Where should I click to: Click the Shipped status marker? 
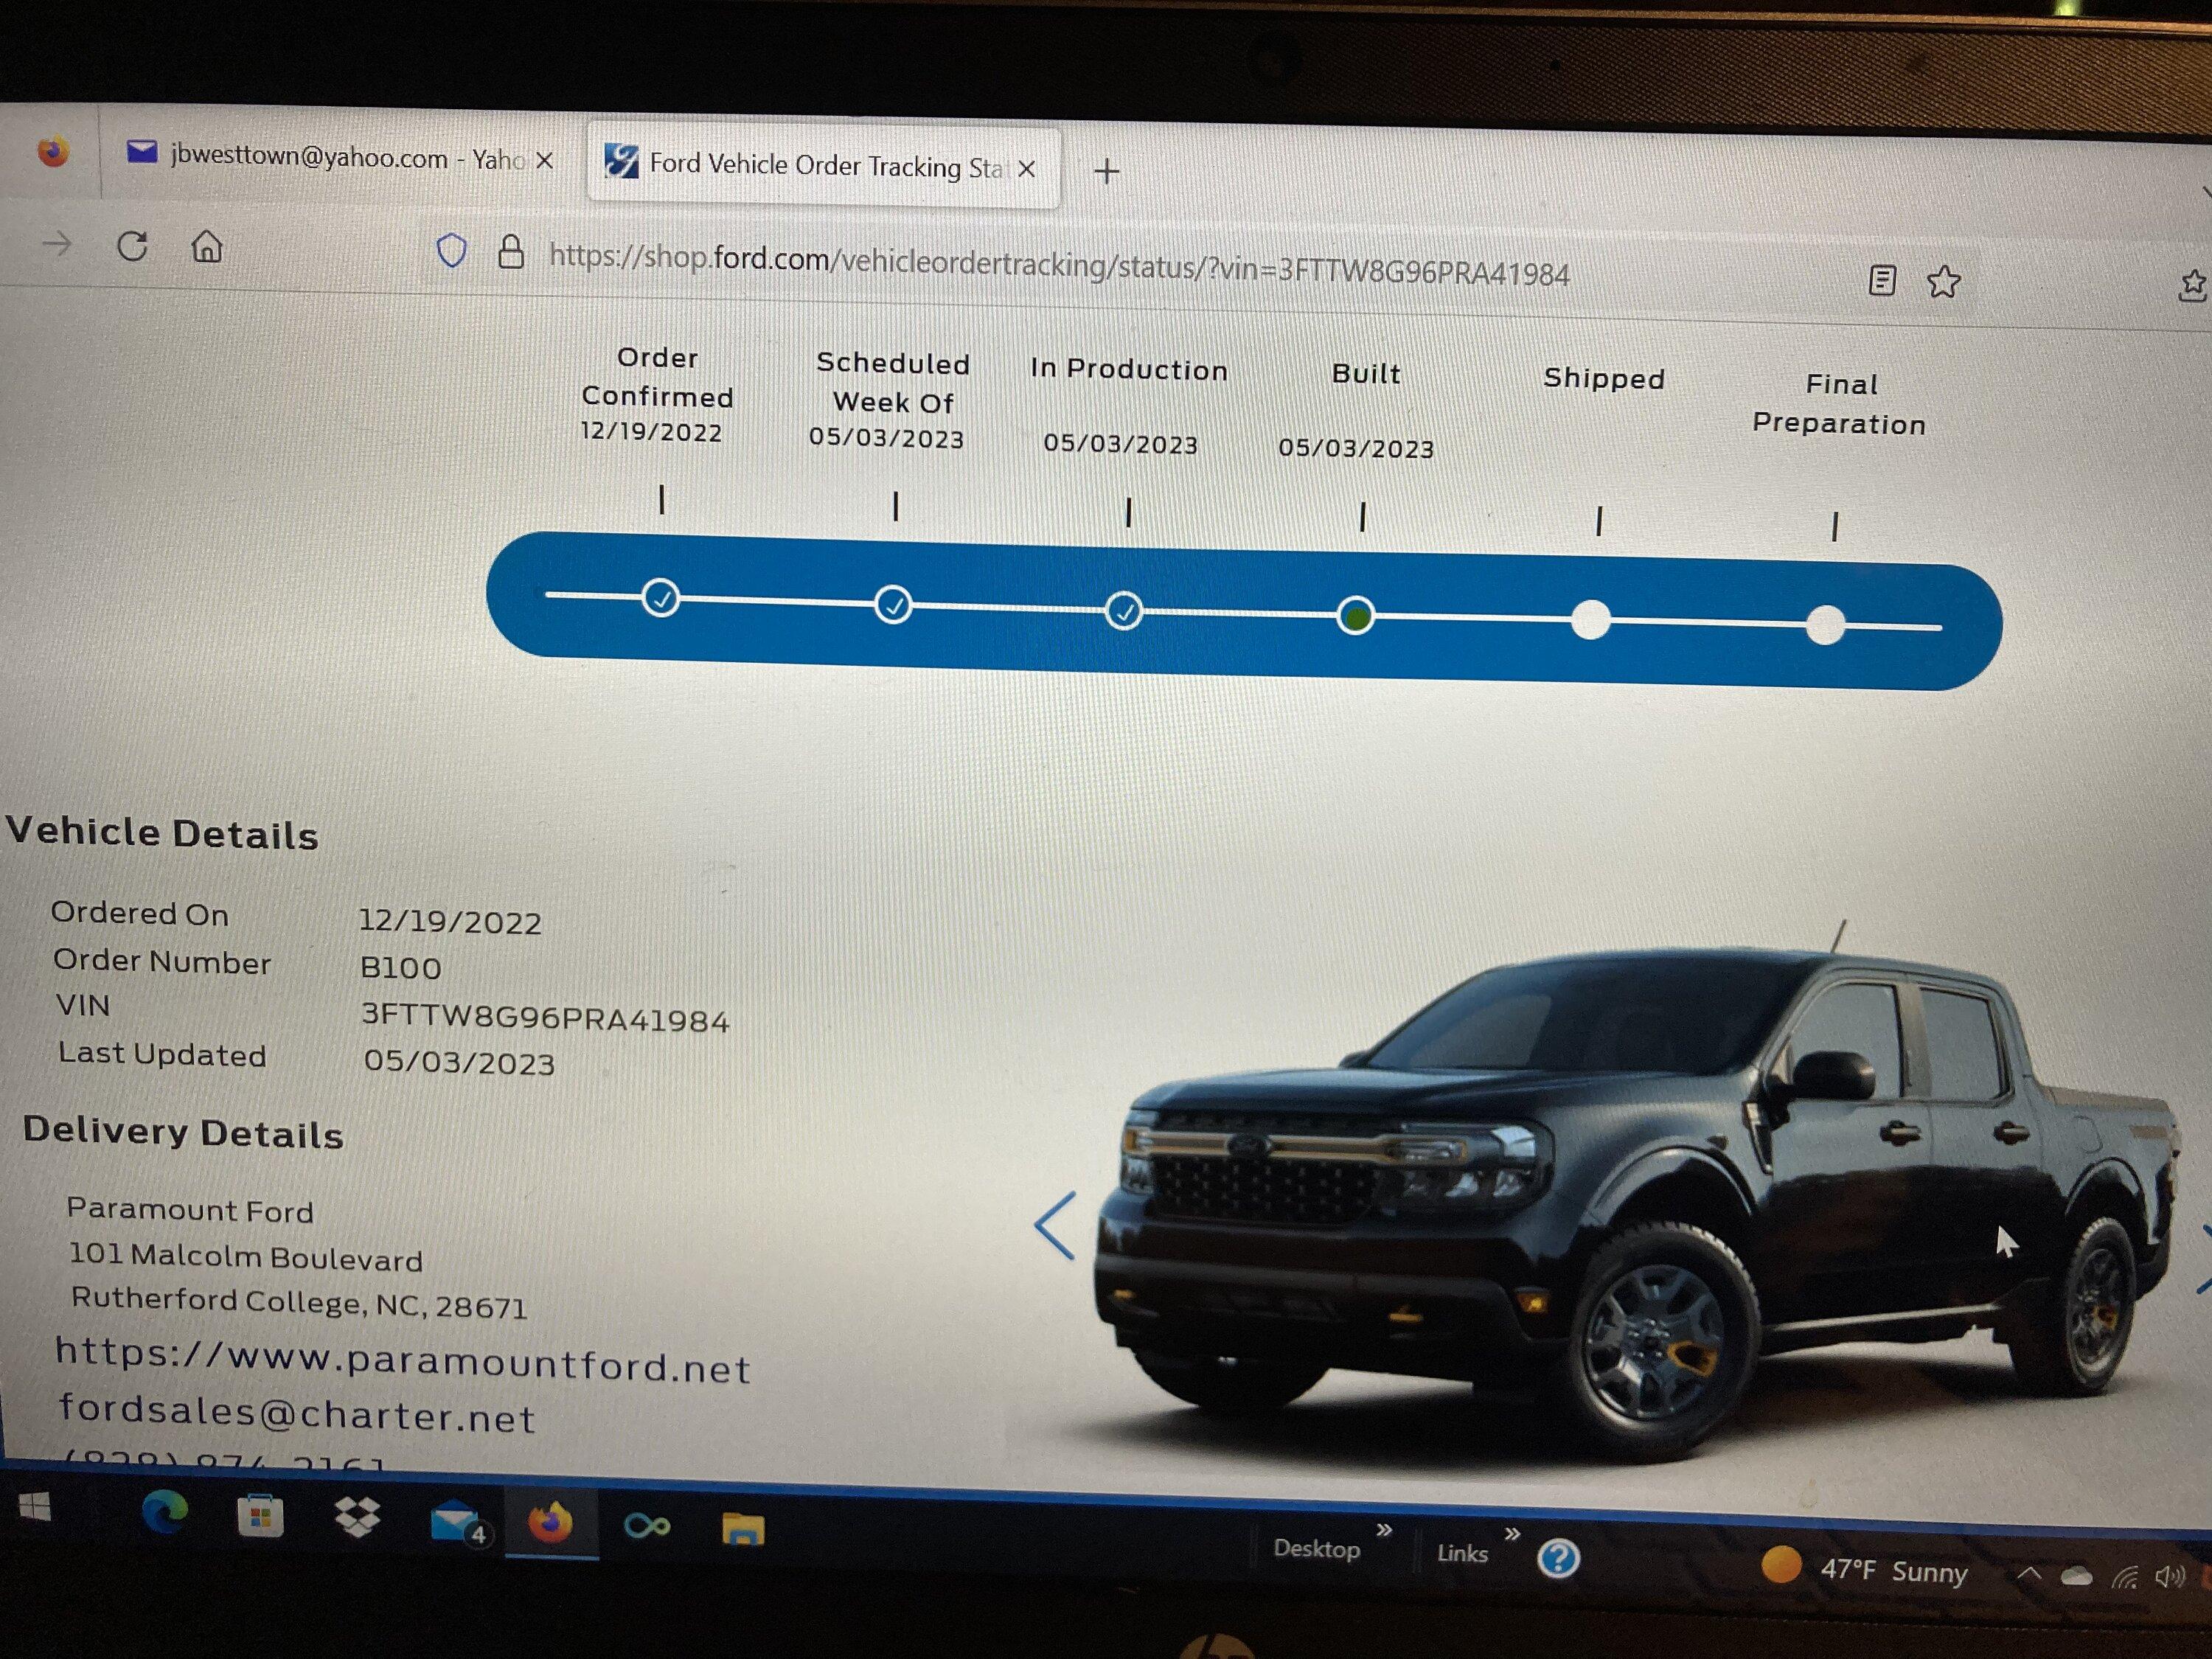click(1590, 620)
